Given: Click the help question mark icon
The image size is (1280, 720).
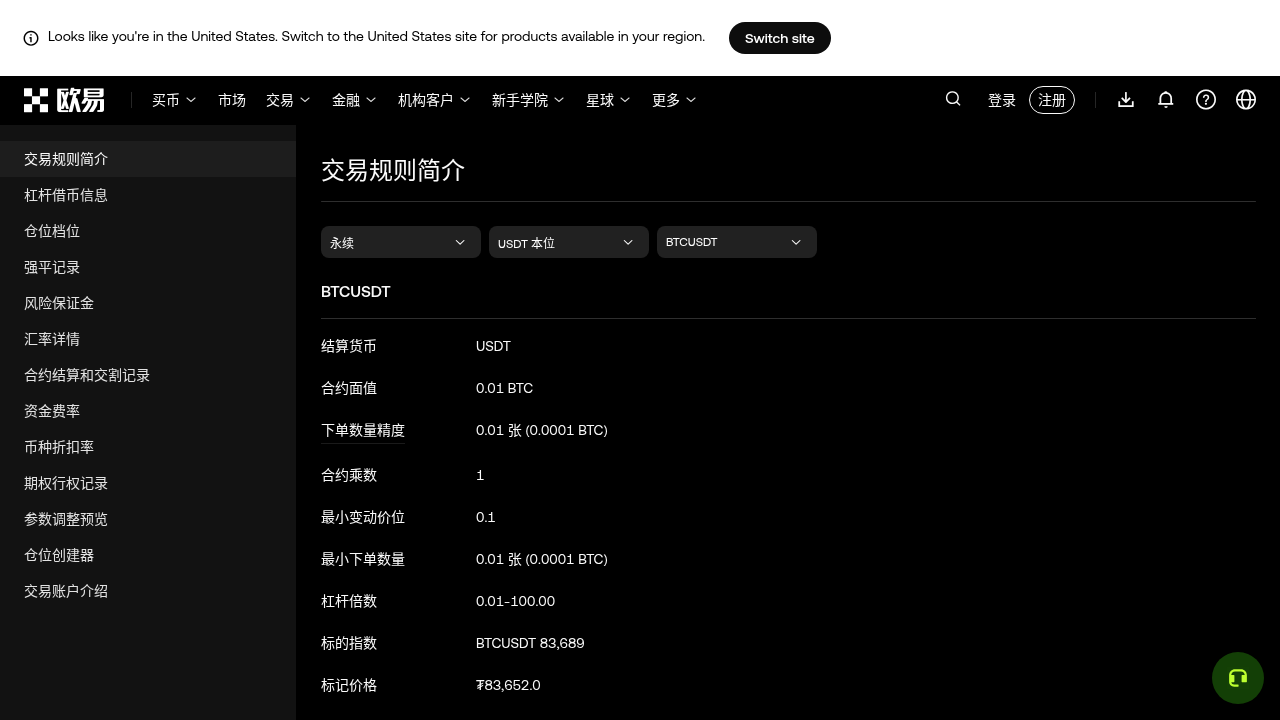Looking at the screenshot, I should point(1206,100).
